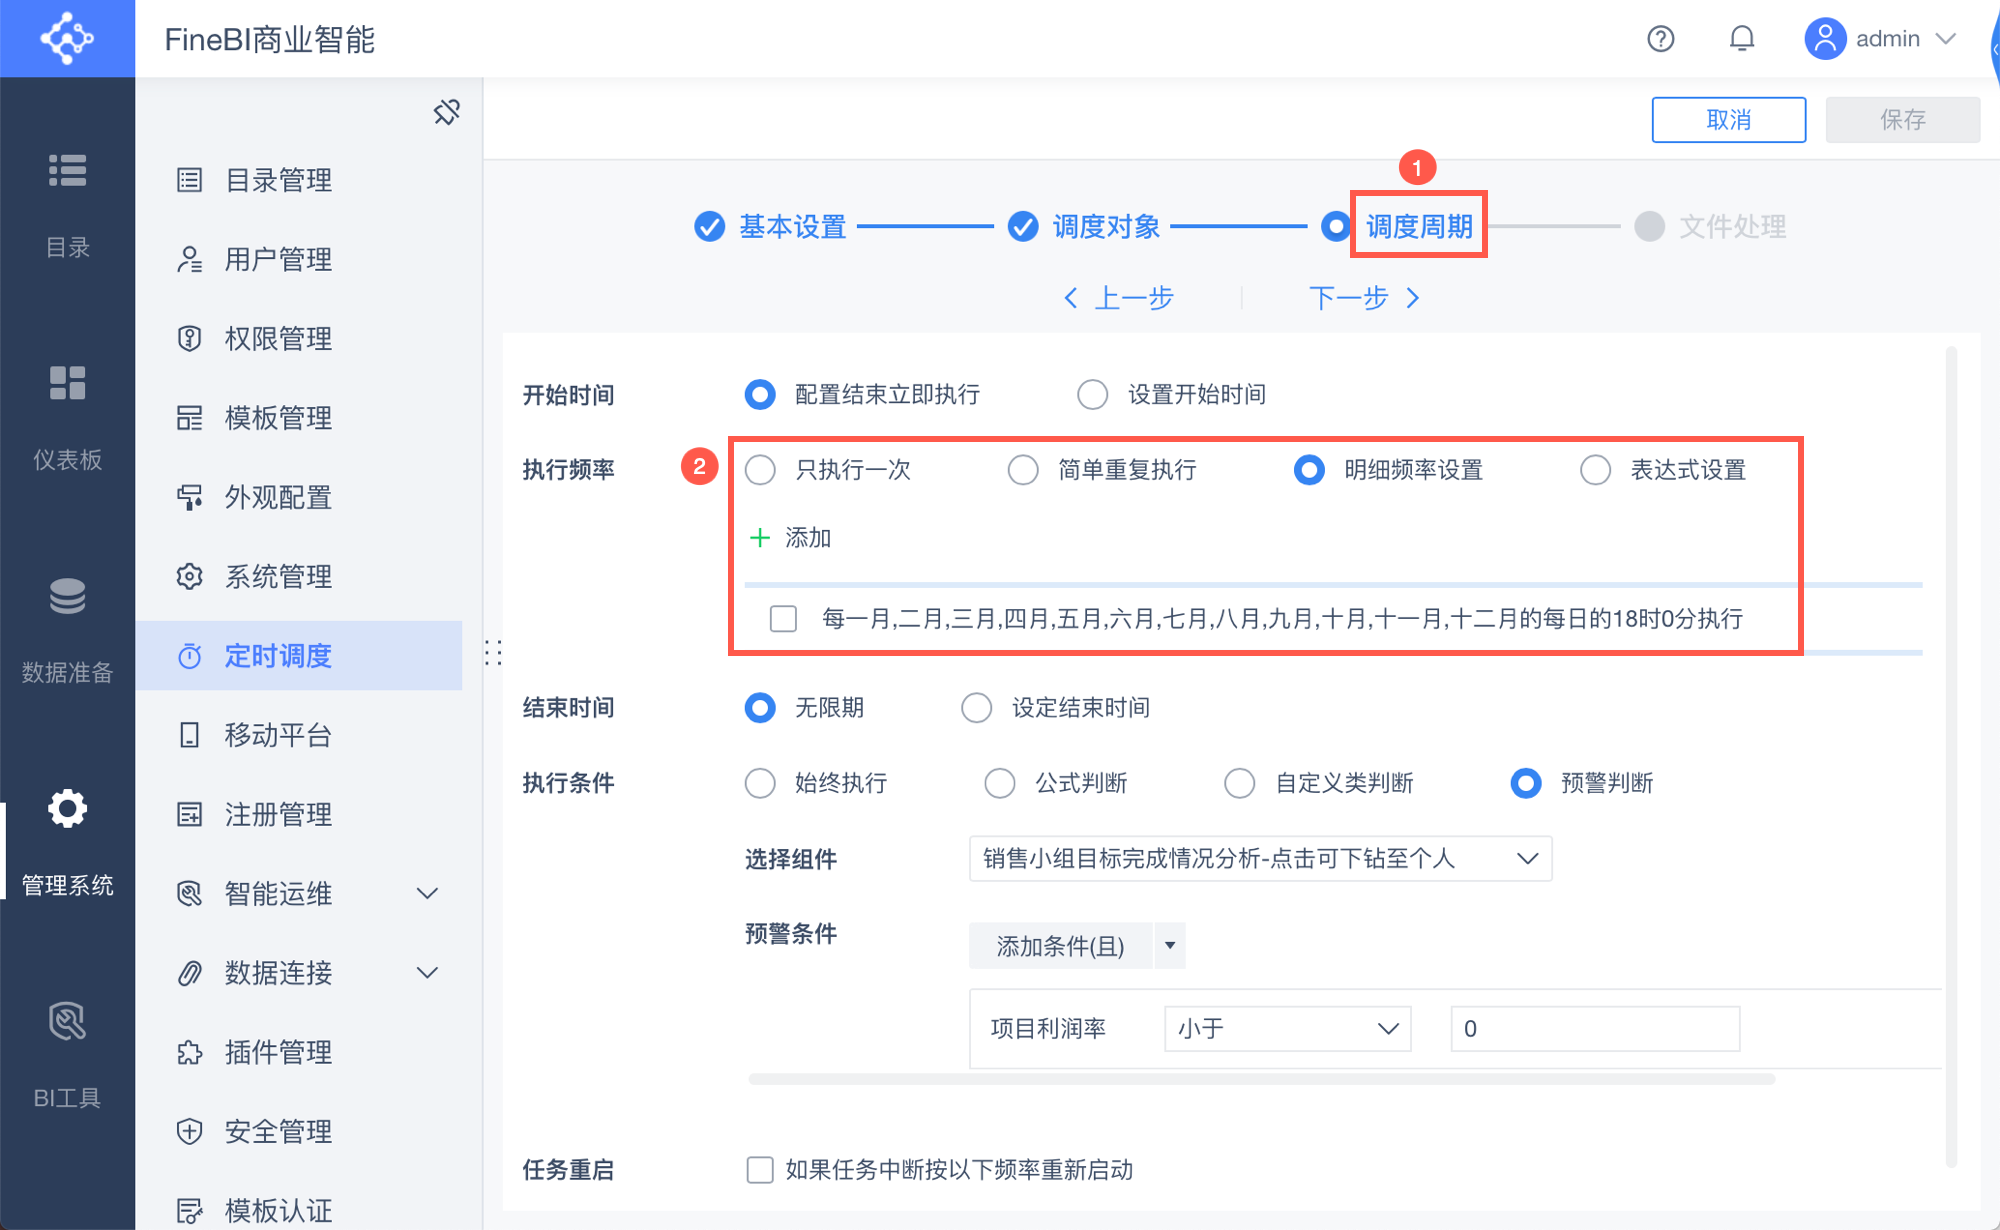This screenshot has width=2000, height=1230.
Task: Open 用户管理 in the sidebar menu
Action: tap(278, 260)
